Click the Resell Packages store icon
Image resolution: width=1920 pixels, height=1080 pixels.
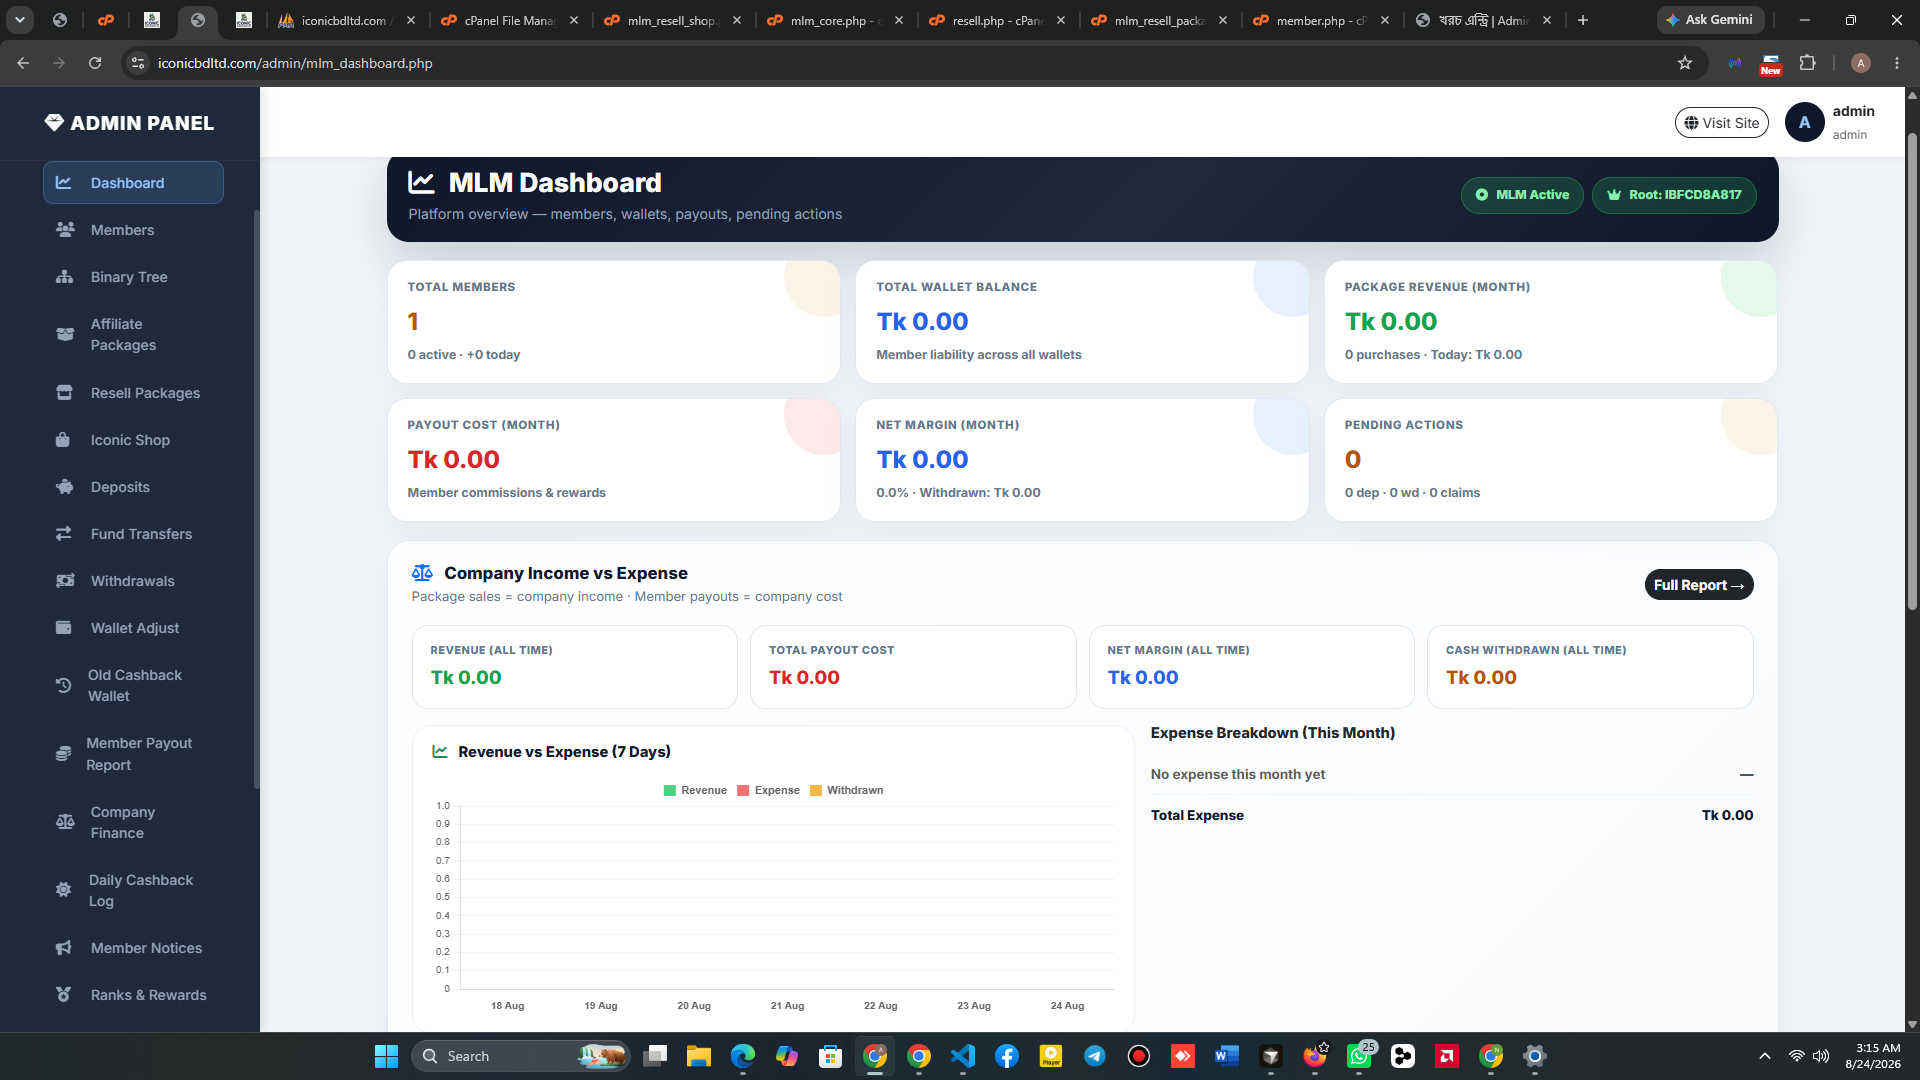click(x=65, y=393)
